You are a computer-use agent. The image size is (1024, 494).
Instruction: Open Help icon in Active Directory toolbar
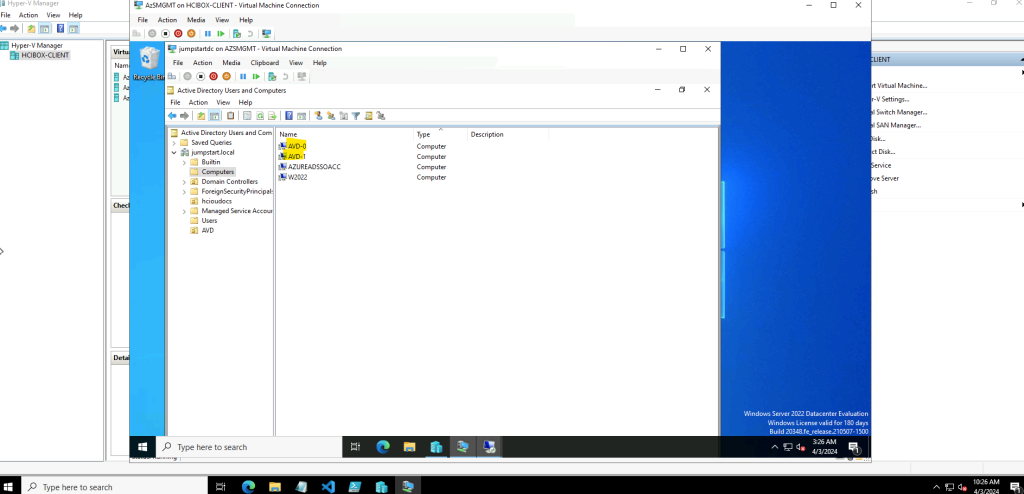[x=289, y=116]
